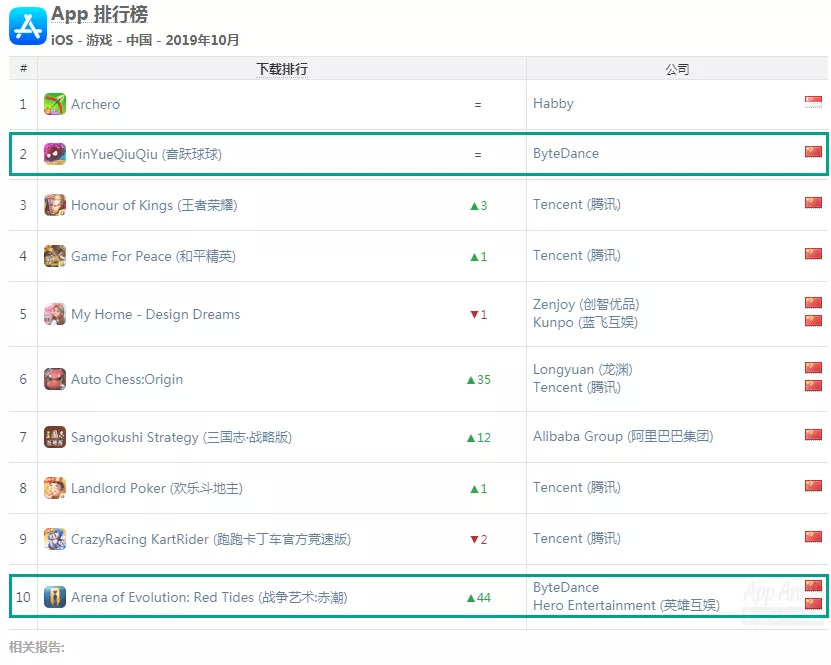831x665 pixels.
Task: Click the Archero game icon
Action: coord(55,104)
